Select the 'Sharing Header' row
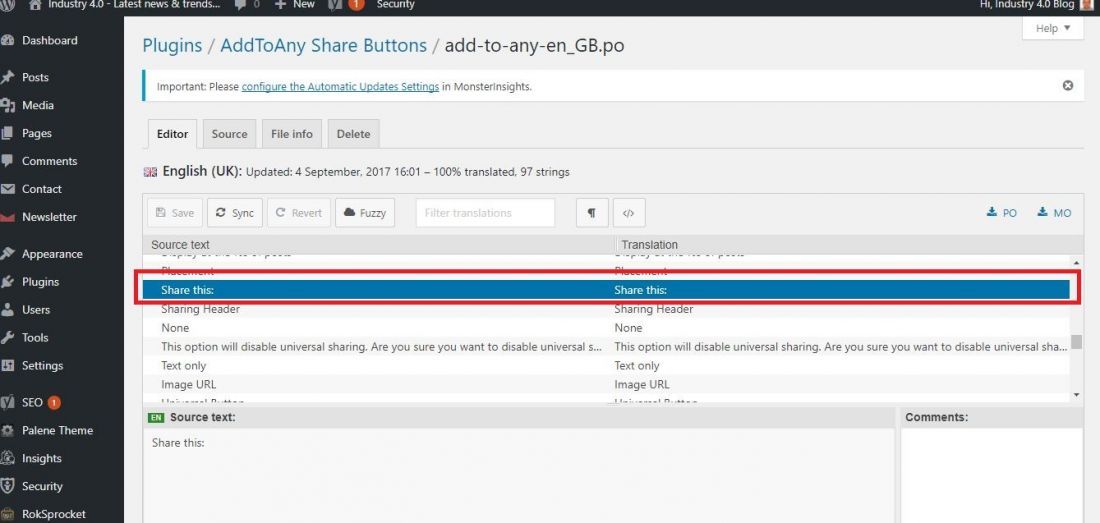Image resolution: width=1100 pixels, height=523 pixels. pyautogui.click(x=606, y=309)
